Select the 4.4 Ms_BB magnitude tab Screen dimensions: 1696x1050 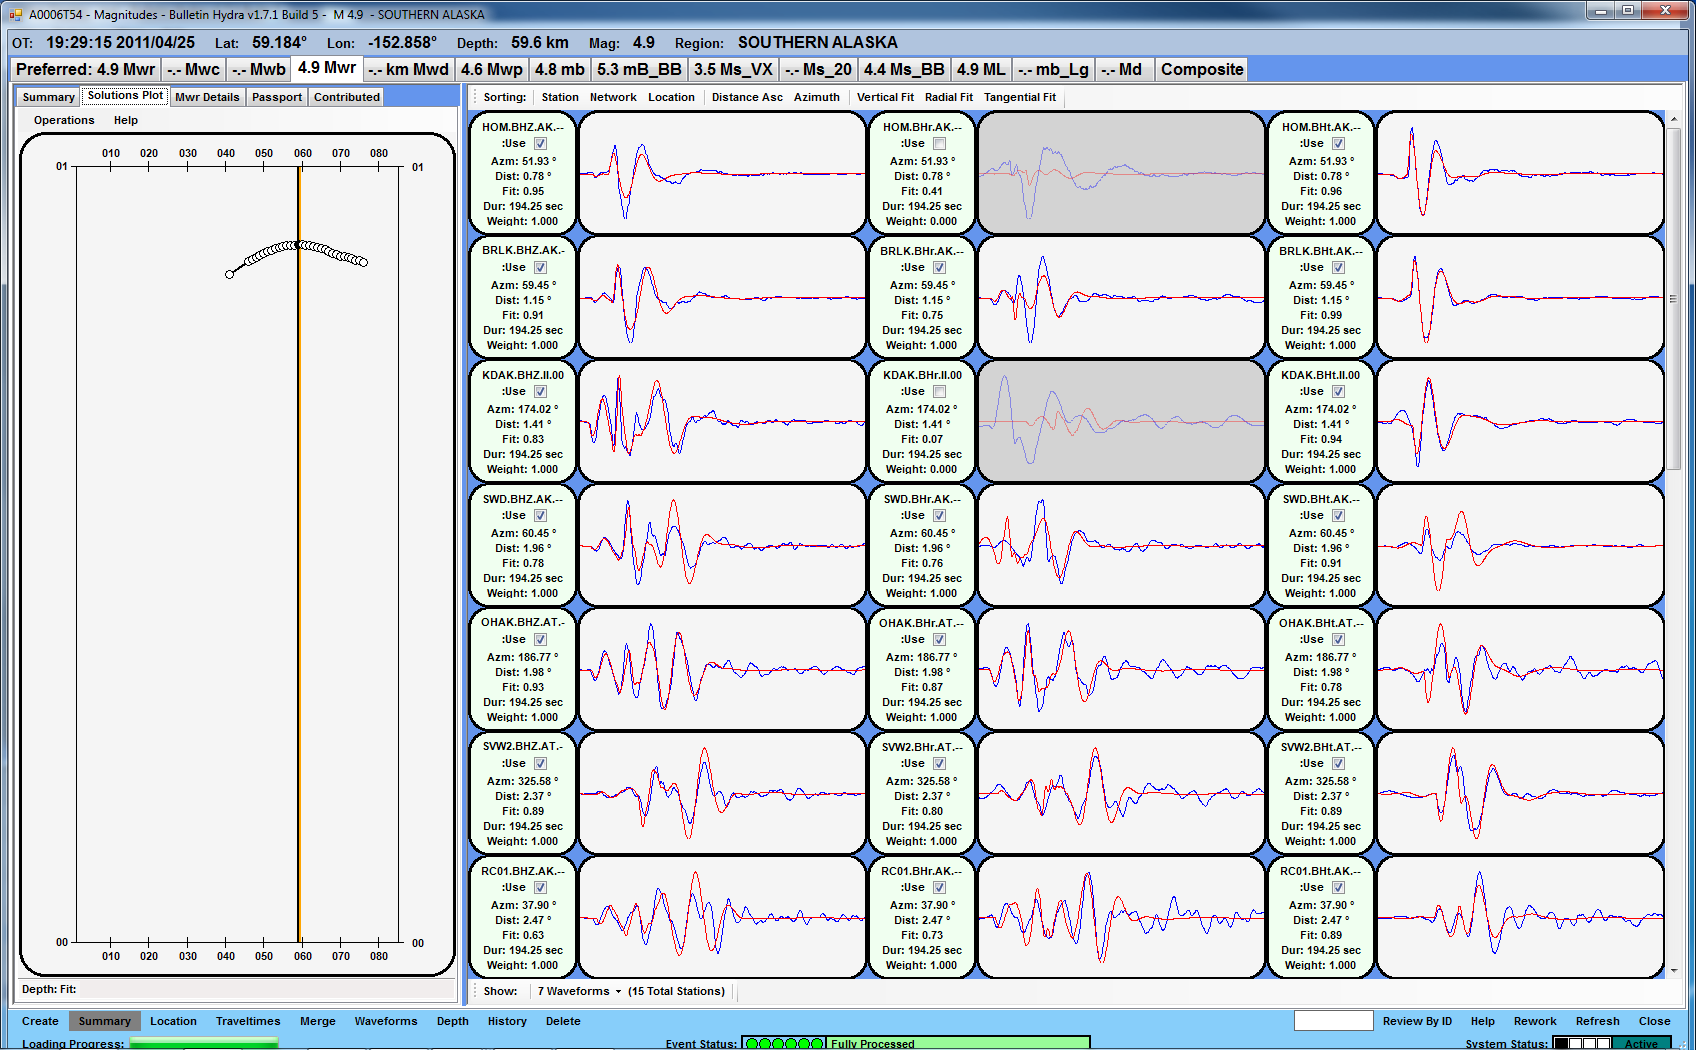pyautogui.click(x=904, y=69)
